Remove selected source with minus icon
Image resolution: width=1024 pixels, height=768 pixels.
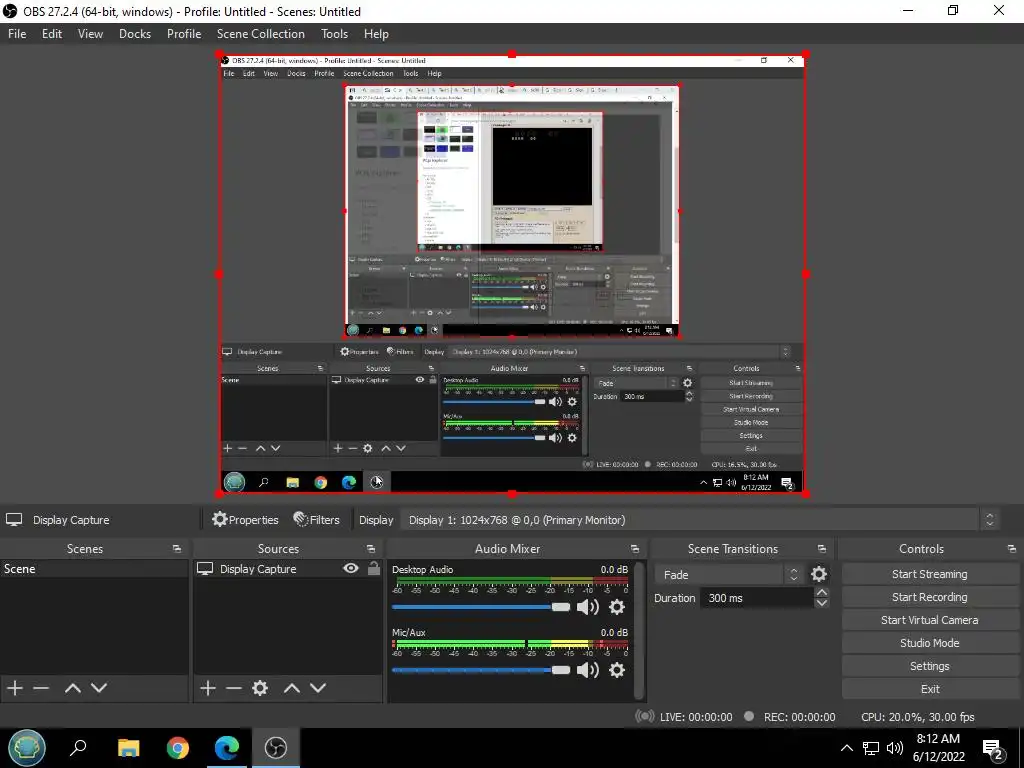234,688
